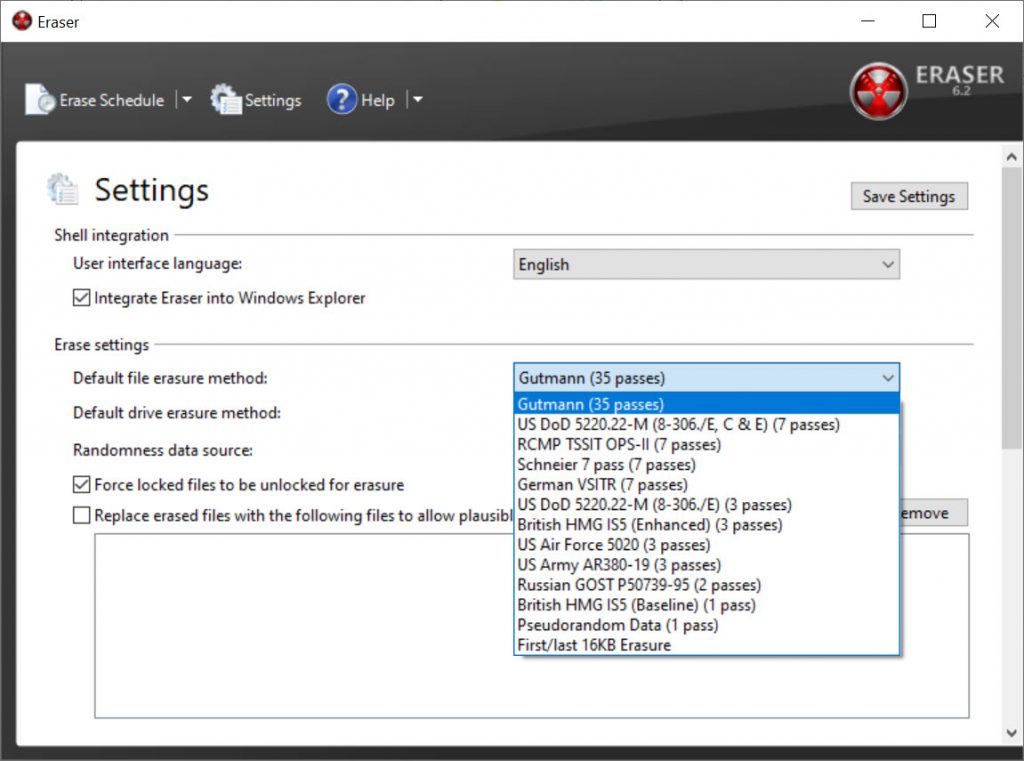Collapse the Default file erasure method combo box
This screenshot has height=761, width=1024.
coord(887,378)
